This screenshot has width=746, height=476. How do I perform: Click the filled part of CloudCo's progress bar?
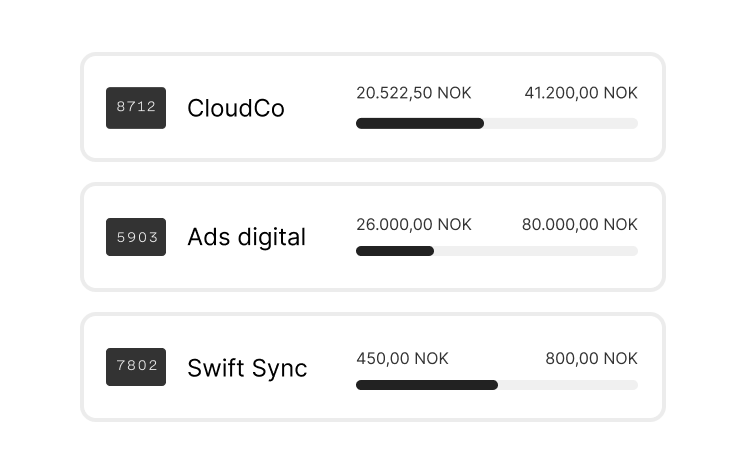[x=420, y=123]
